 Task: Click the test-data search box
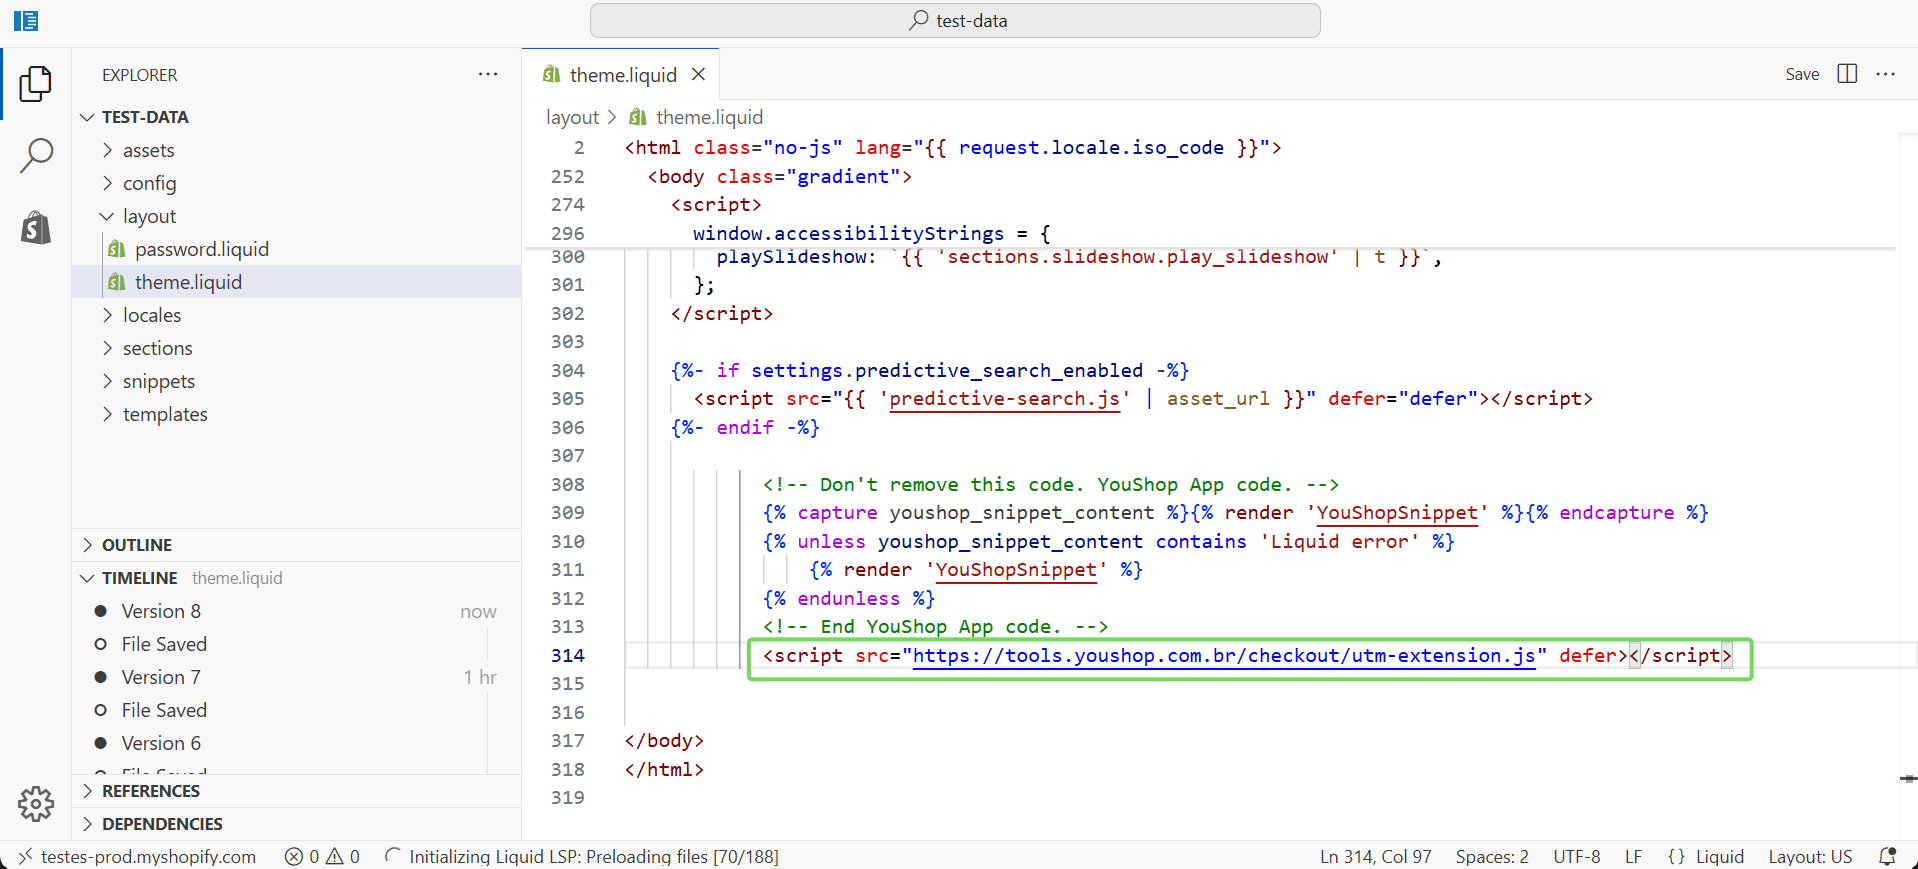coord(955,20)
